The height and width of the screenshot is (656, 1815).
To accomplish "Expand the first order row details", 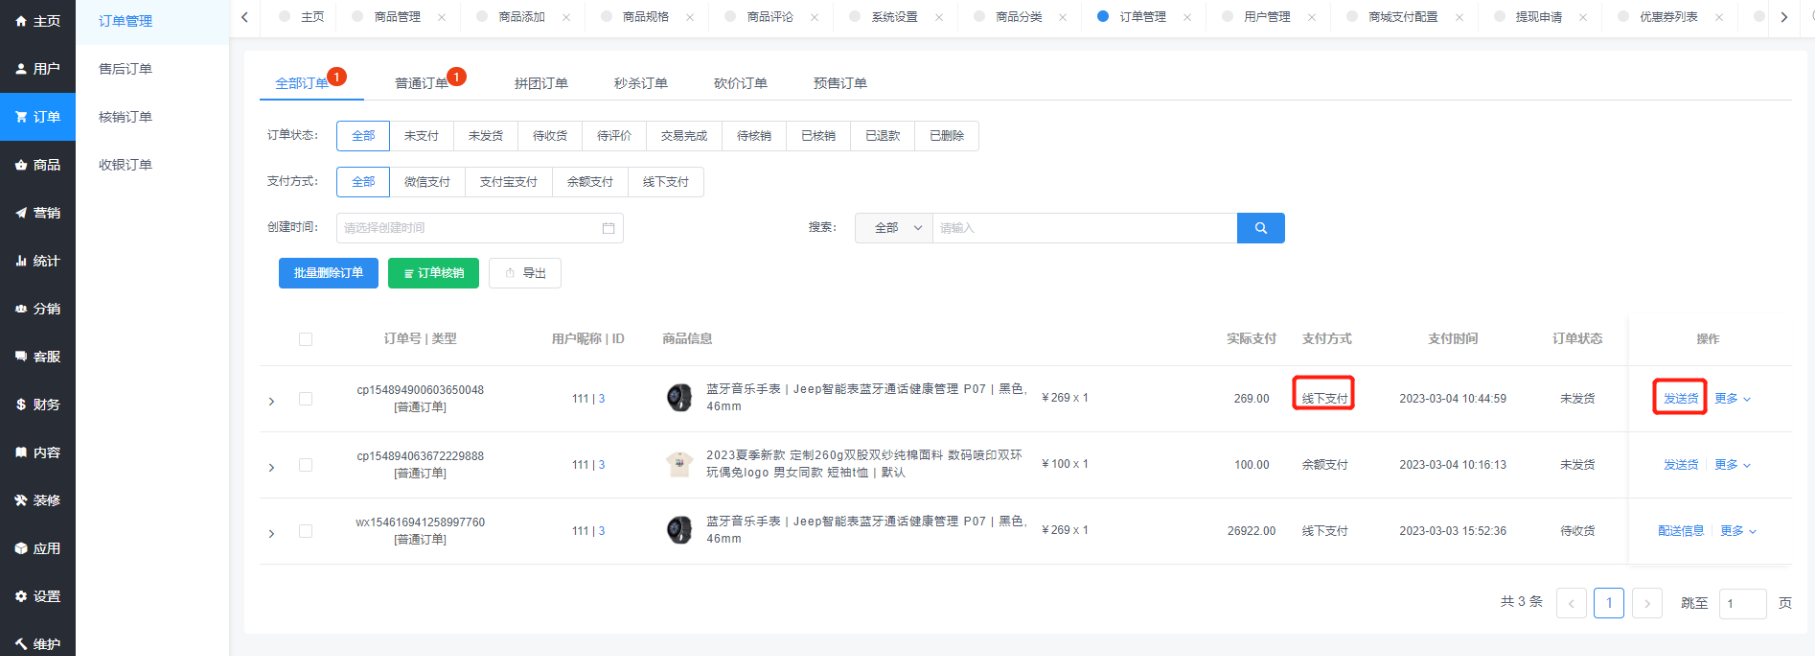I will pos(271,401).
